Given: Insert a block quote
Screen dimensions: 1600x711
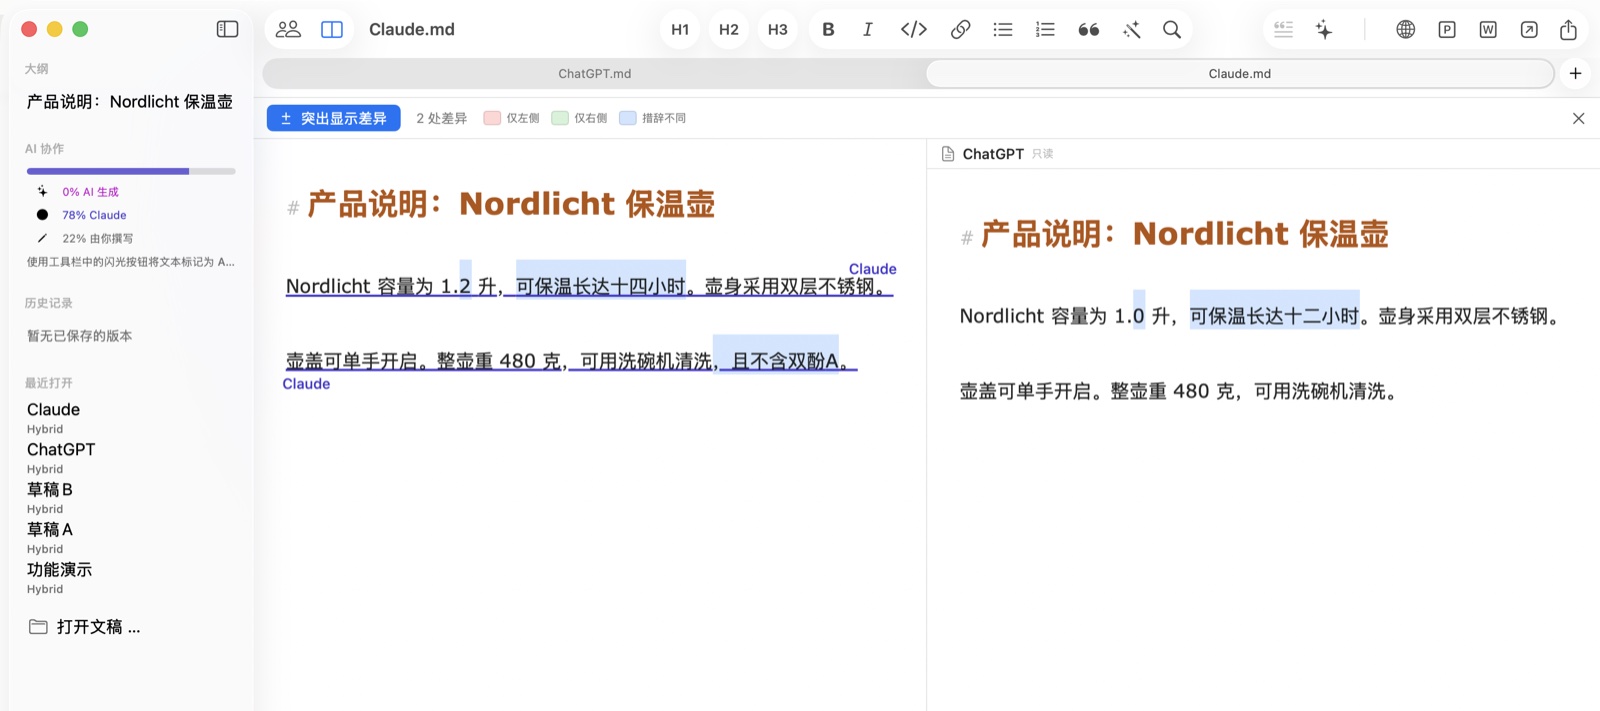Looking at the screenshot, I should pos(1089,30).
